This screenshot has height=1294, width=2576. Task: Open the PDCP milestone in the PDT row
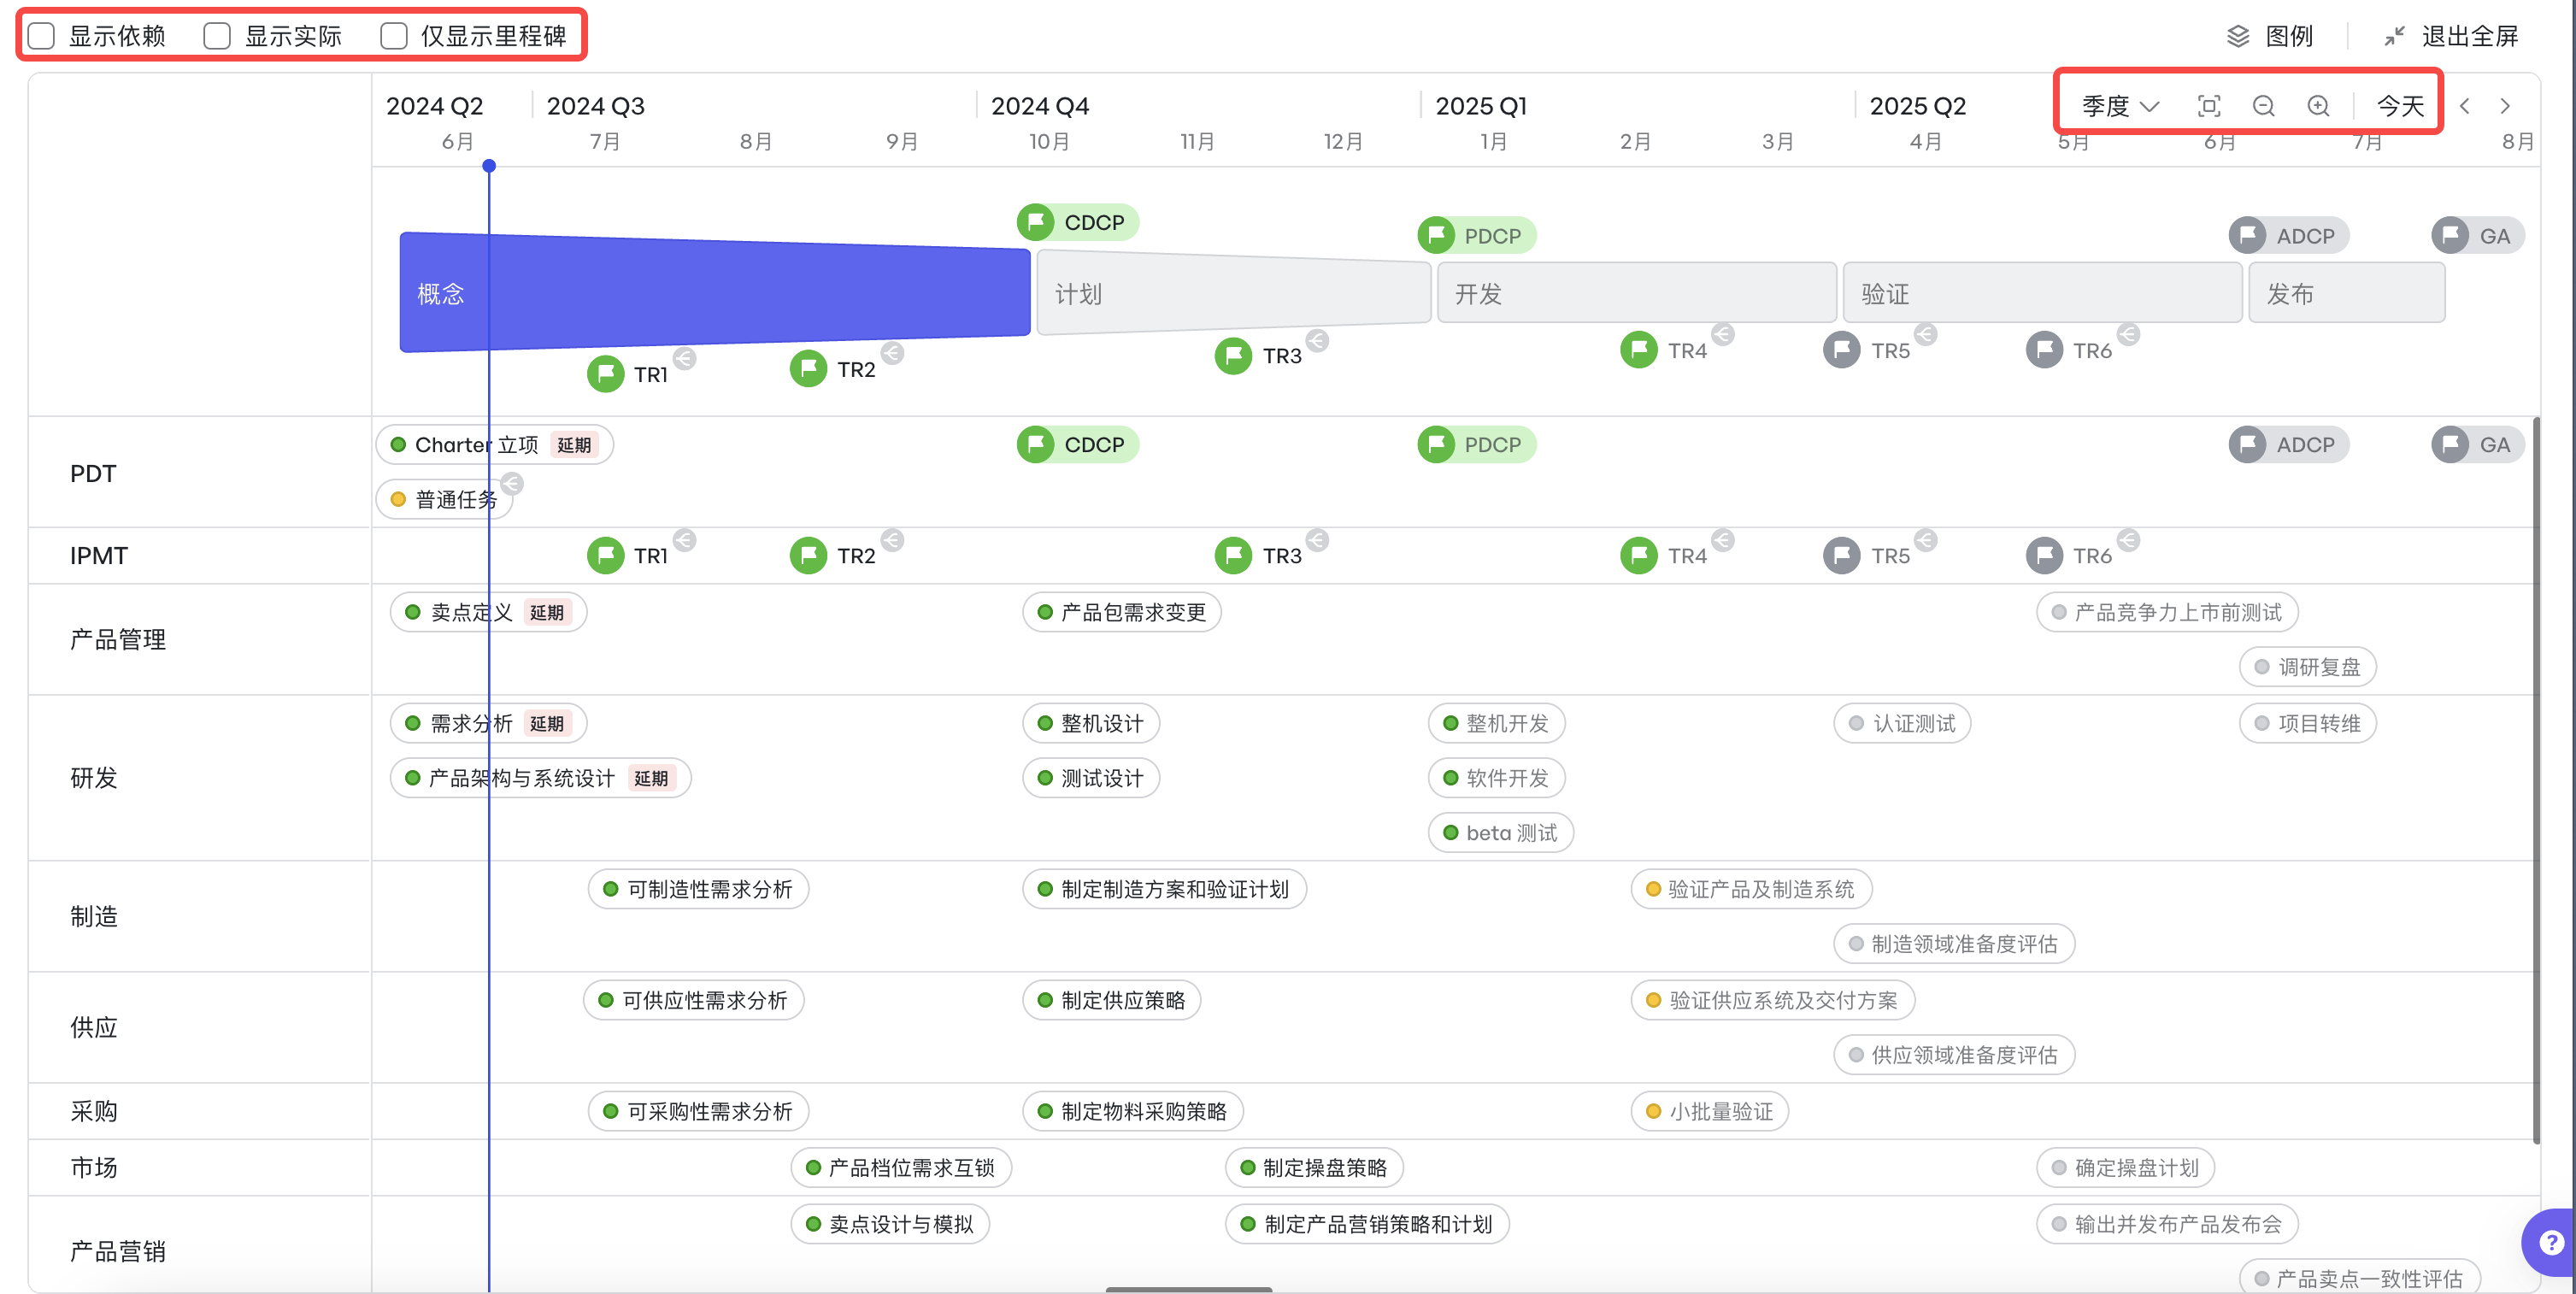click(1477, 444)
